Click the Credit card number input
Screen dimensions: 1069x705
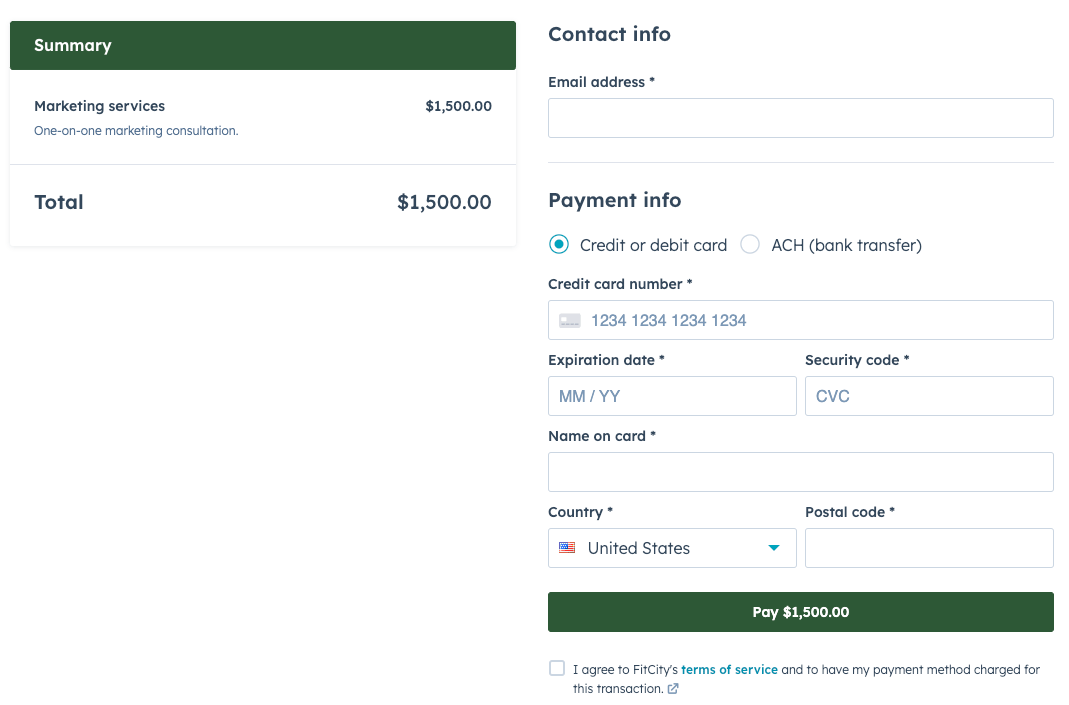pos(800,320)
